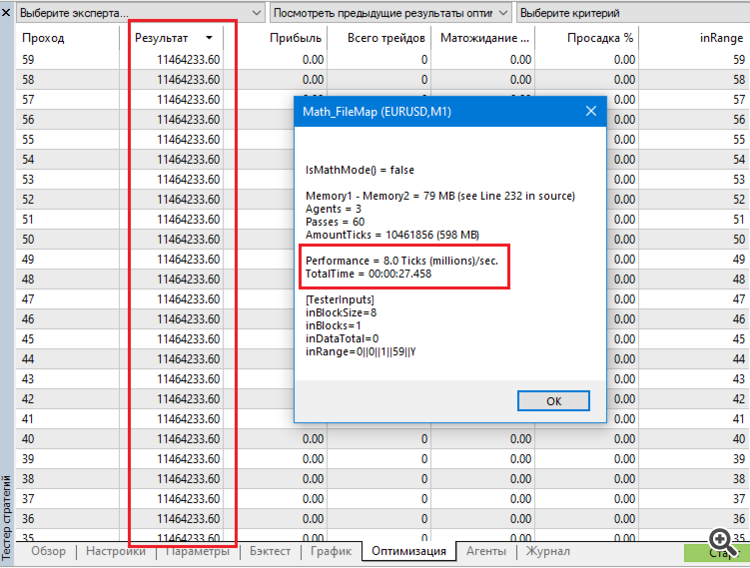Sort by the Прибыль column header
The height and width of the screenshot is (568, 750).
[x=295, y=38]
